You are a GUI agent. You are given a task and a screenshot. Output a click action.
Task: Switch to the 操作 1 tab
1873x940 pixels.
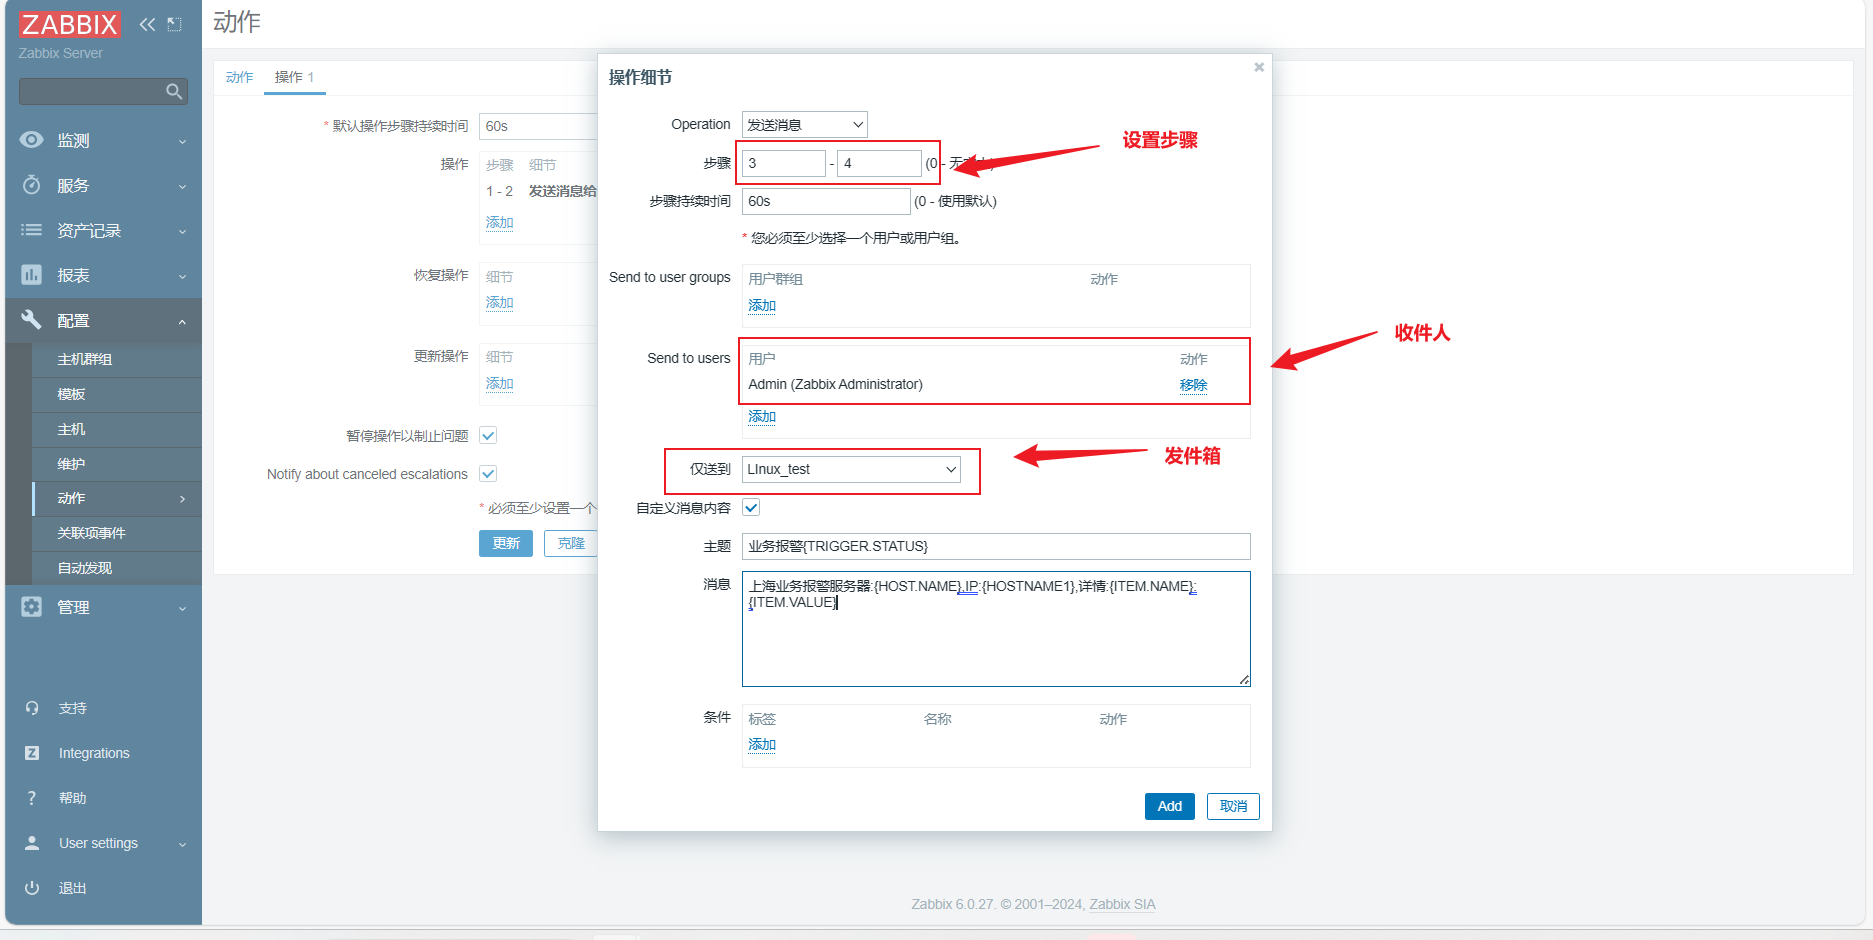pyautogui.click(x=294, y=77)
